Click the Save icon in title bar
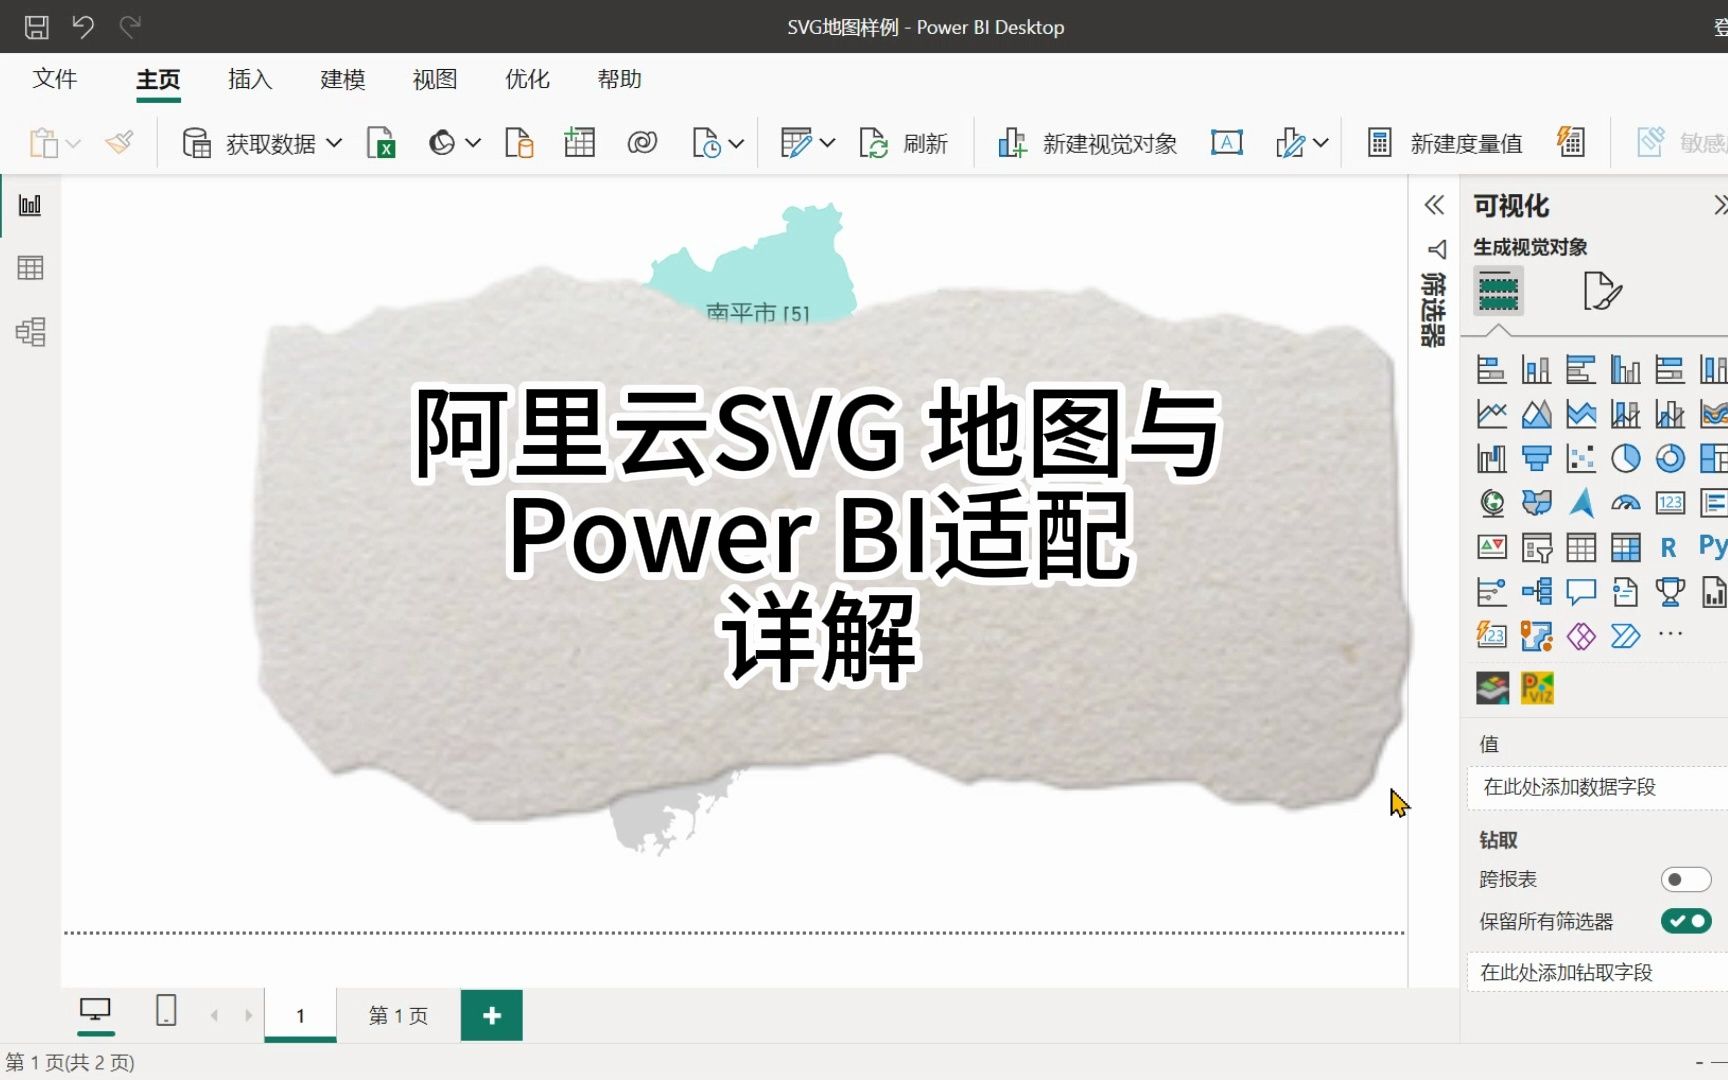1728x1080 pixels. [37, 27]
